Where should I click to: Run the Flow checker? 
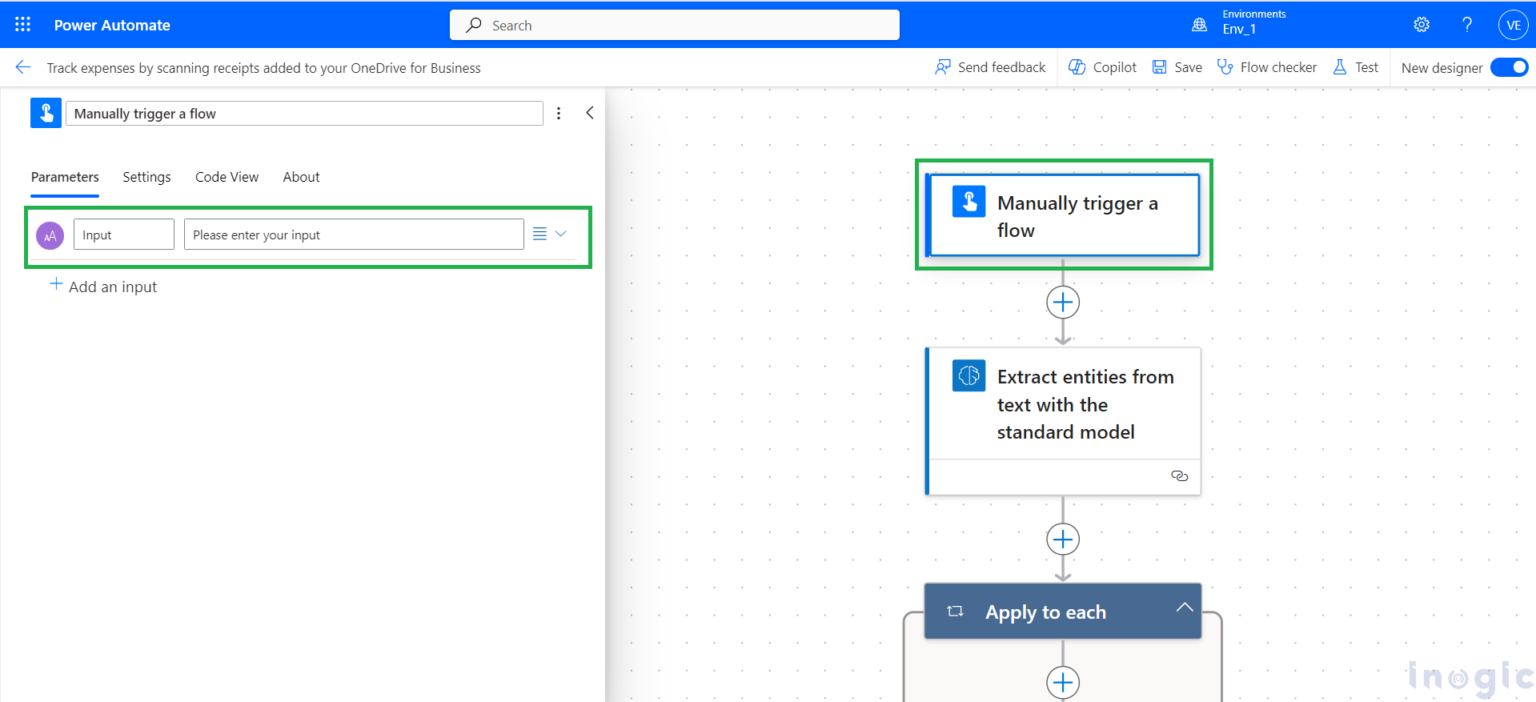pyautogui.click(x=1267, y=67)
